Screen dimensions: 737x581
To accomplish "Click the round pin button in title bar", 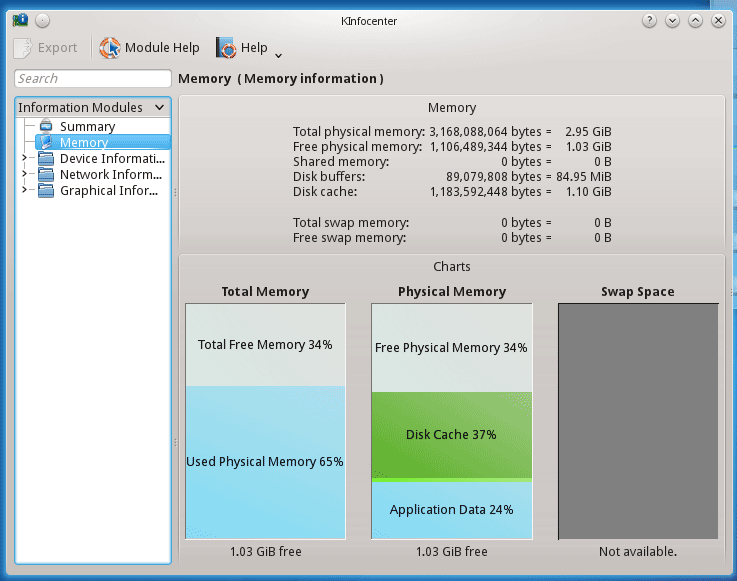I will [42, 21].
